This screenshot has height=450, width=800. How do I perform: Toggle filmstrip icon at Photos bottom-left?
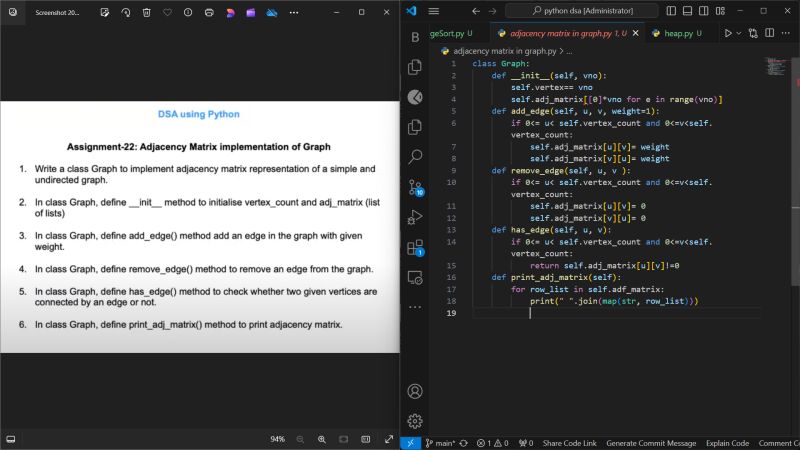(x=11, y=439)
